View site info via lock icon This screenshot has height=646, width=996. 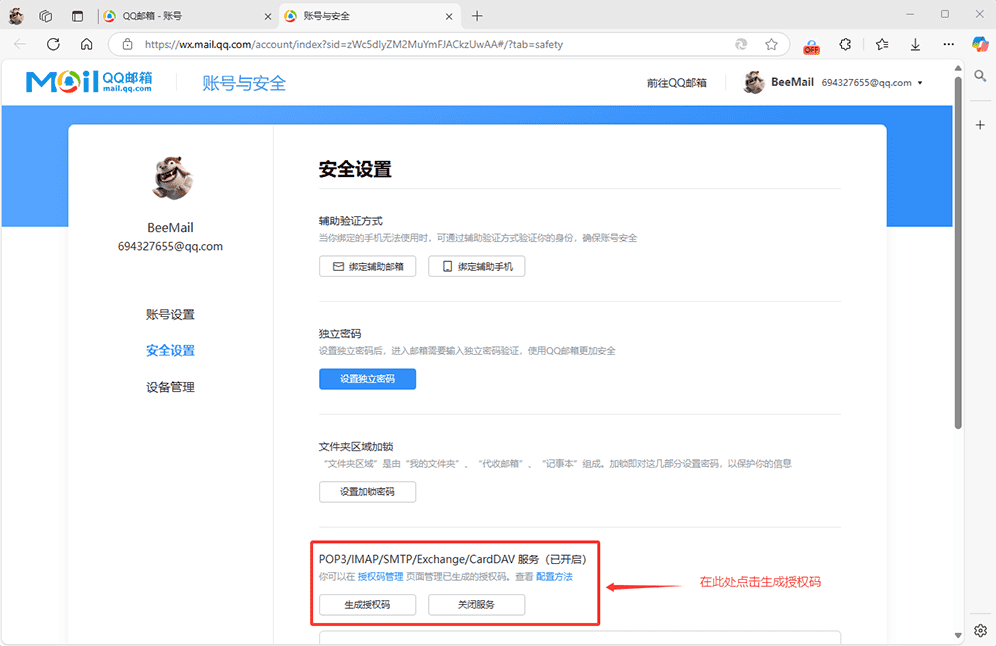point(128,44)
